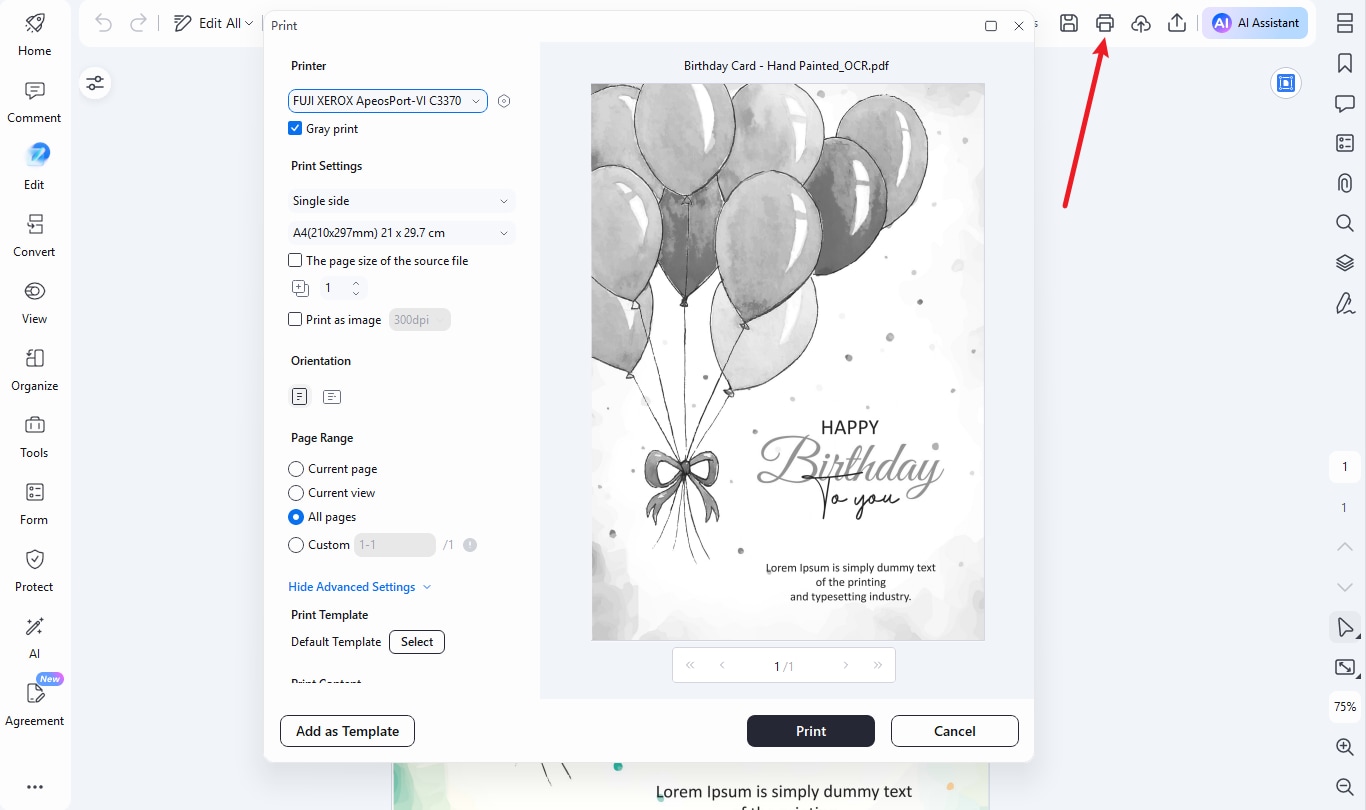Screen dimensions: 1366x810
Task: Click the Redo arrow icon
Action: point(138,23)
